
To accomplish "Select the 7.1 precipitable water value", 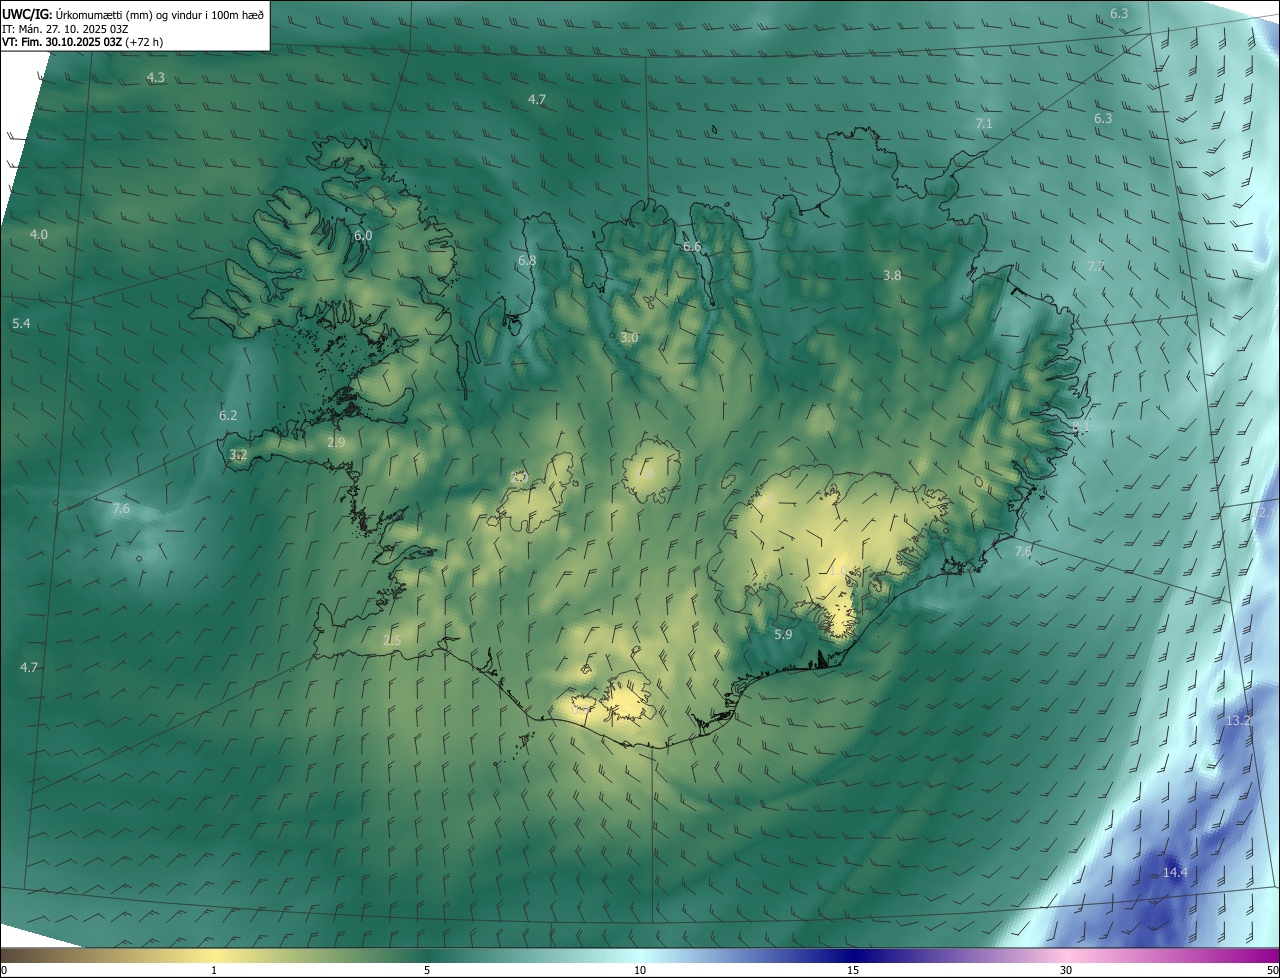I will (984, 123).
